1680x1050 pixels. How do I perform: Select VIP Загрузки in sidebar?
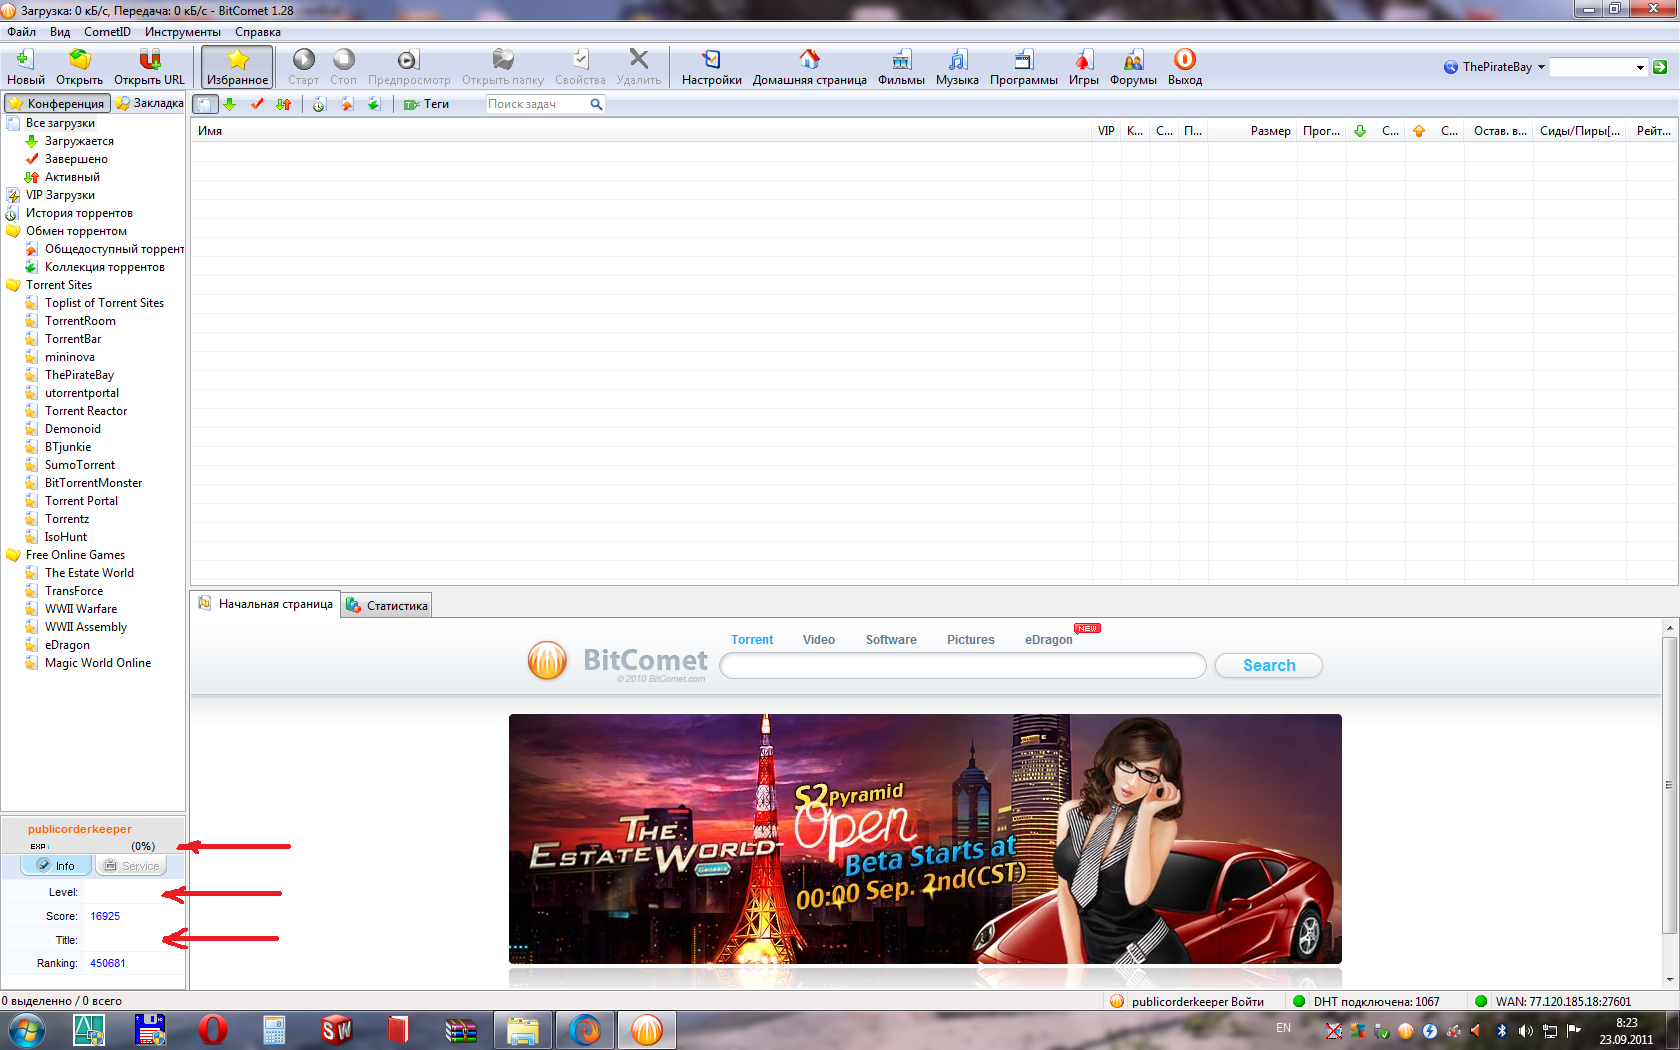coord(60,195)
